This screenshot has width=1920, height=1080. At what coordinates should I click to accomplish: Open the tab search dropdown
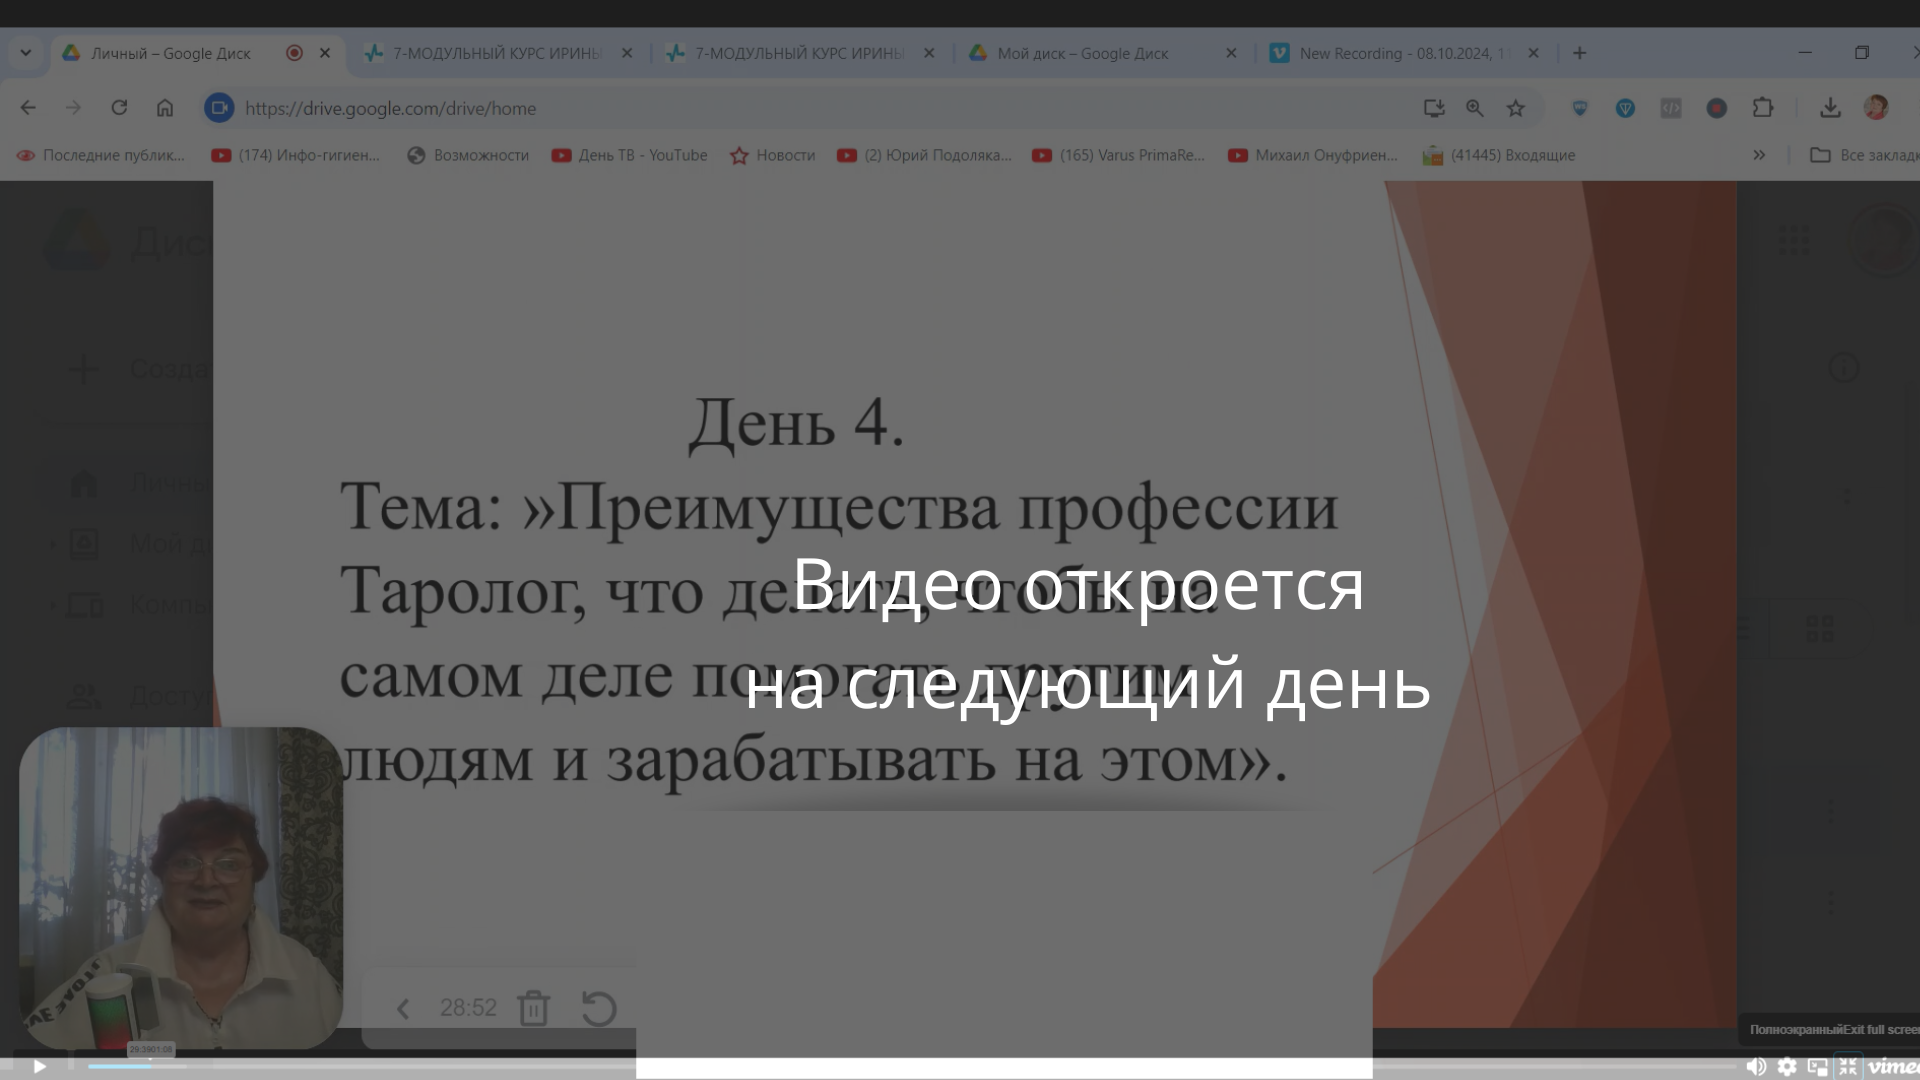26,53
